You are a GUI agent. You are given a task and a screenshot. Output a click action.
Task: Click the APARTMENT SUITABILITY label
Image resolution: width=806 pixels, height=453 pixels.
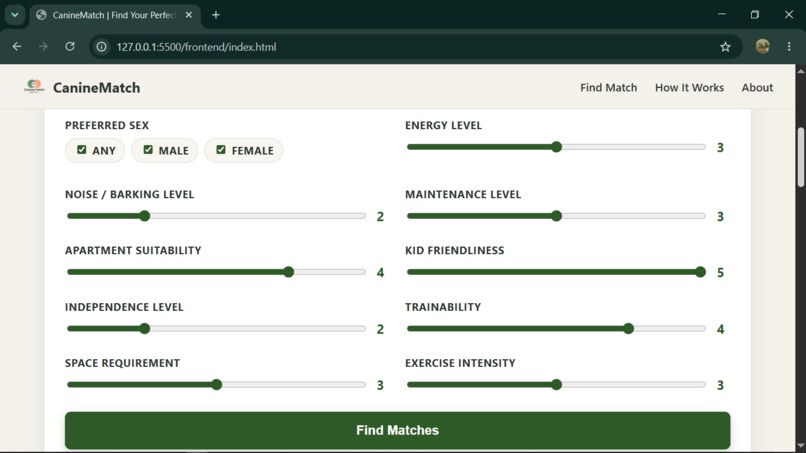pyautogui.click(x=133, y=250)
